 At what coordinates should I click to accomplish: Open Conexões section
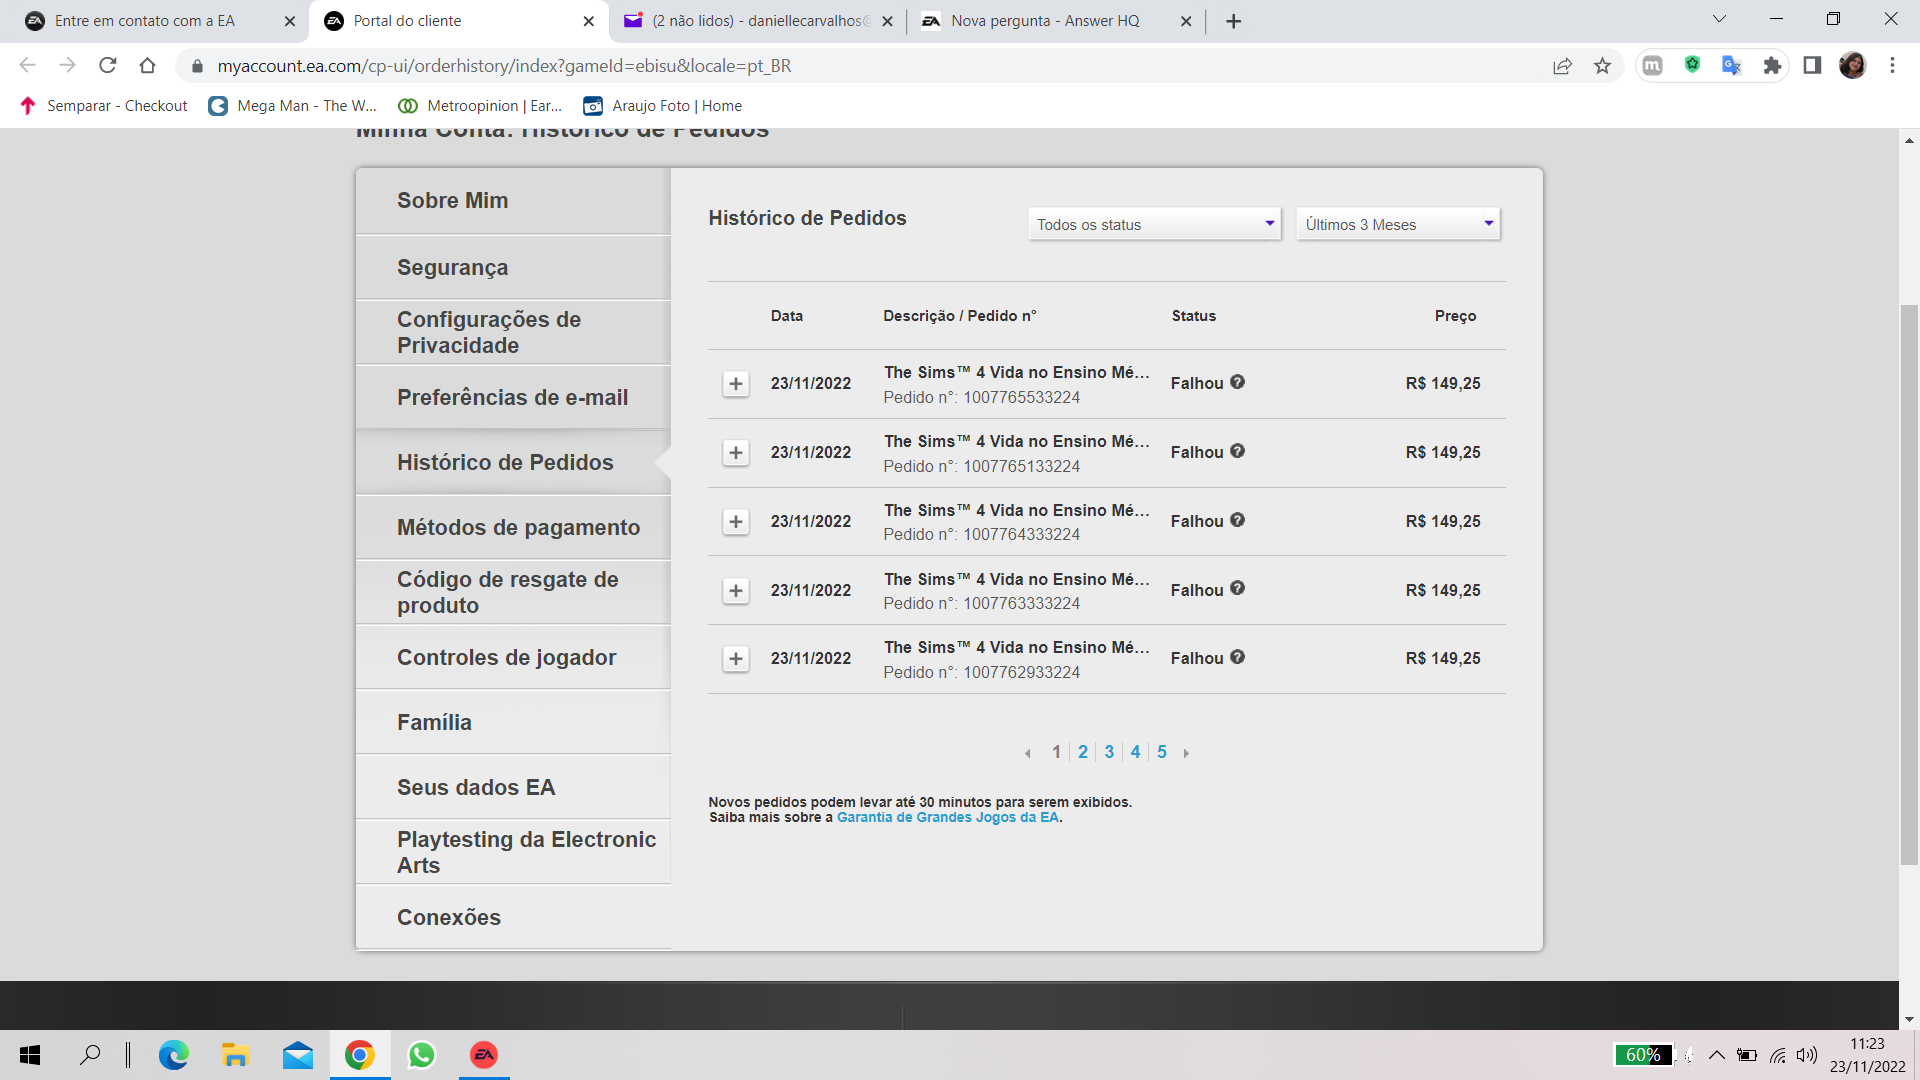pyautogui.click(x=513, y=918)
